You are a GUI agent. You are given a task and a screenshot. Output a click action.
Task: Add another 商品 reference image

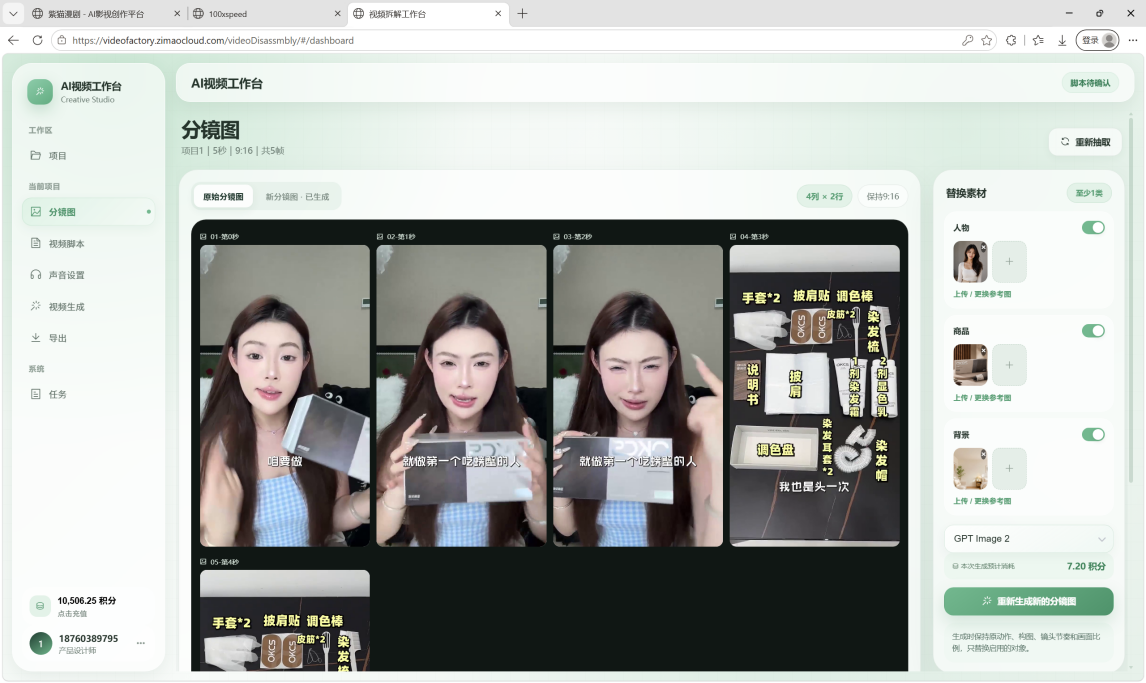1009,365
